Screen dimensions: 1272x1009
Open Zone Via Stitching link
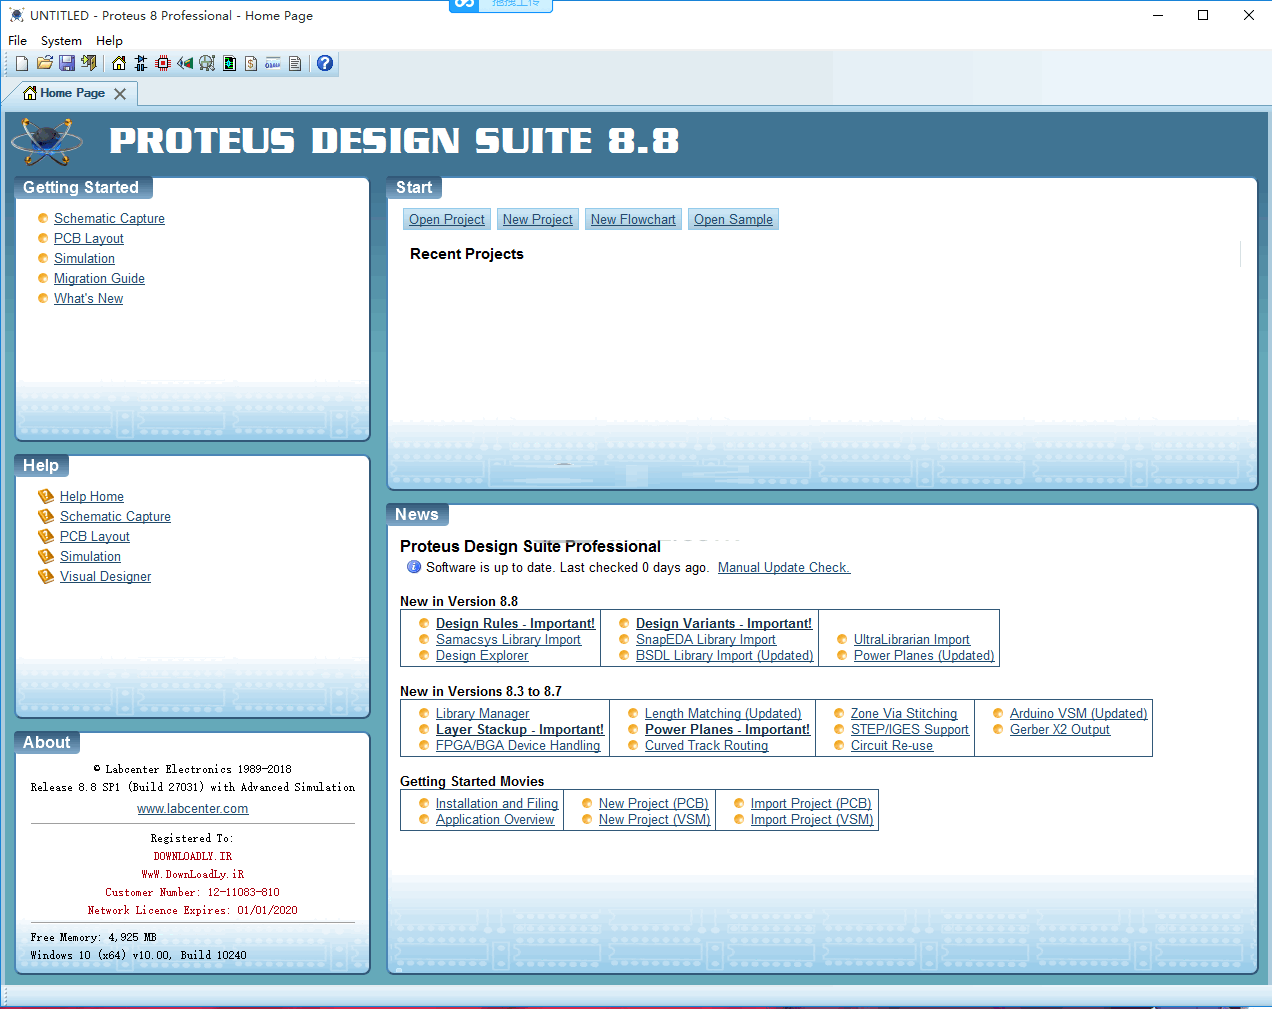[x=904, y=714]
